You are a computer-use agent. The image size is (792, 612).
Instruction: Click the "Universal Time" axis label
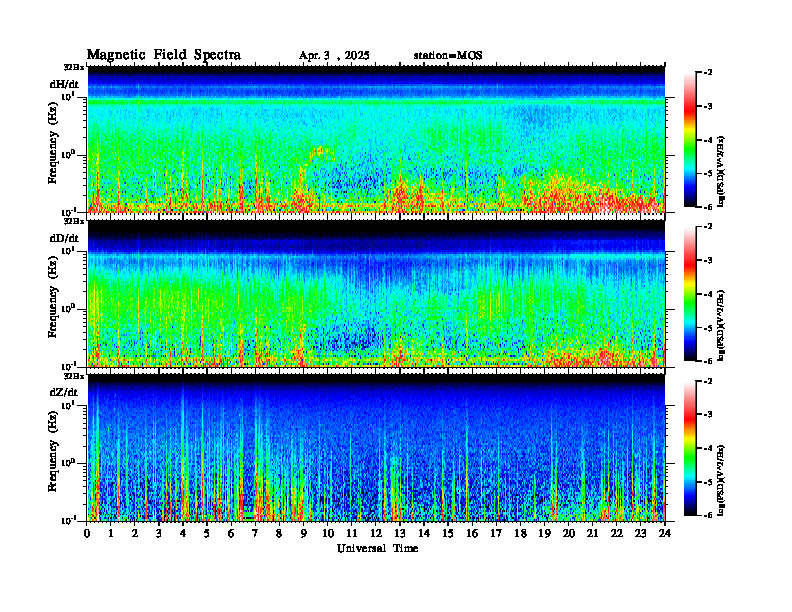[378, 548]
